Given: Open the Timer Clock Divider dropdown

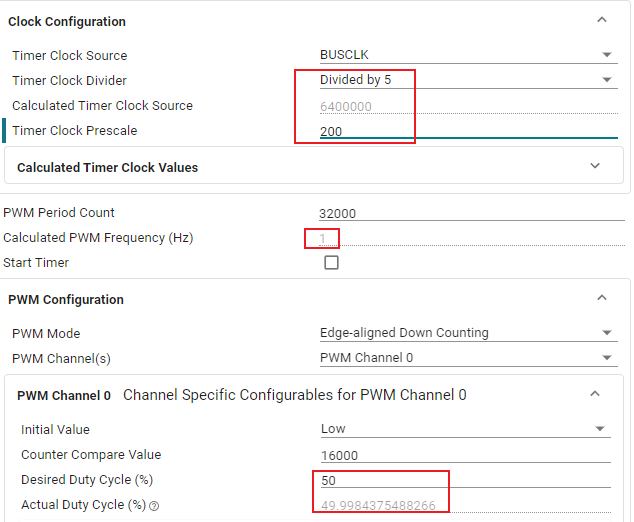Looking at the screenshot, I should point(467,80).
